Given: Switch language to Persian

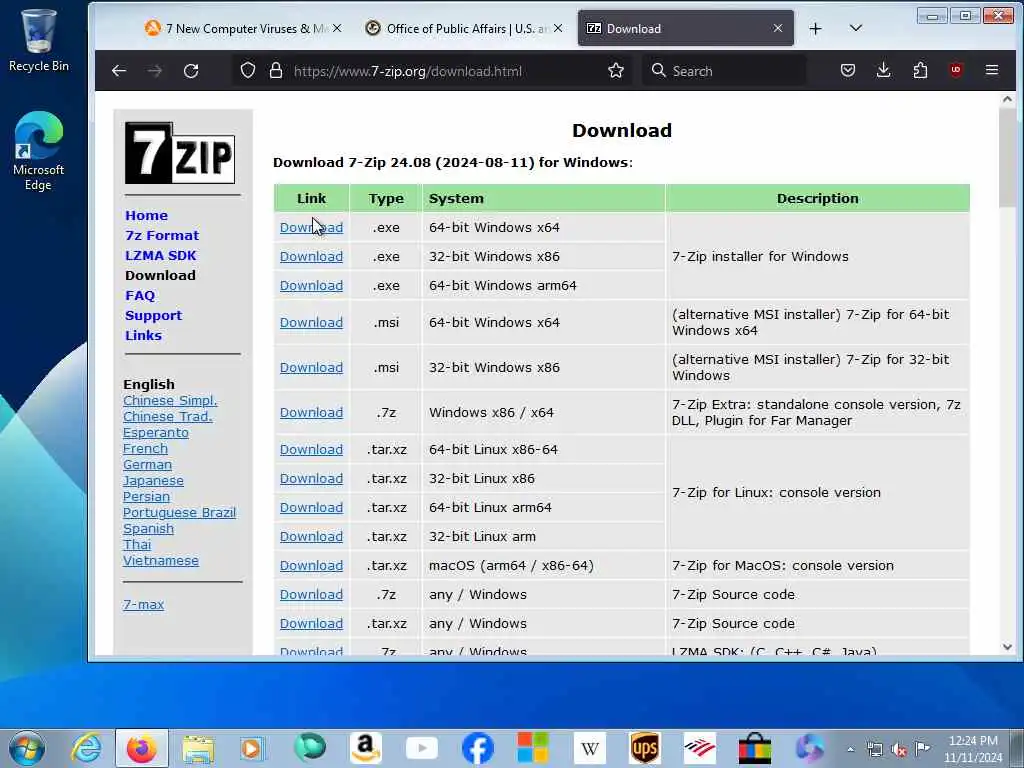Looking at the screenshot, I should (146, 497).
